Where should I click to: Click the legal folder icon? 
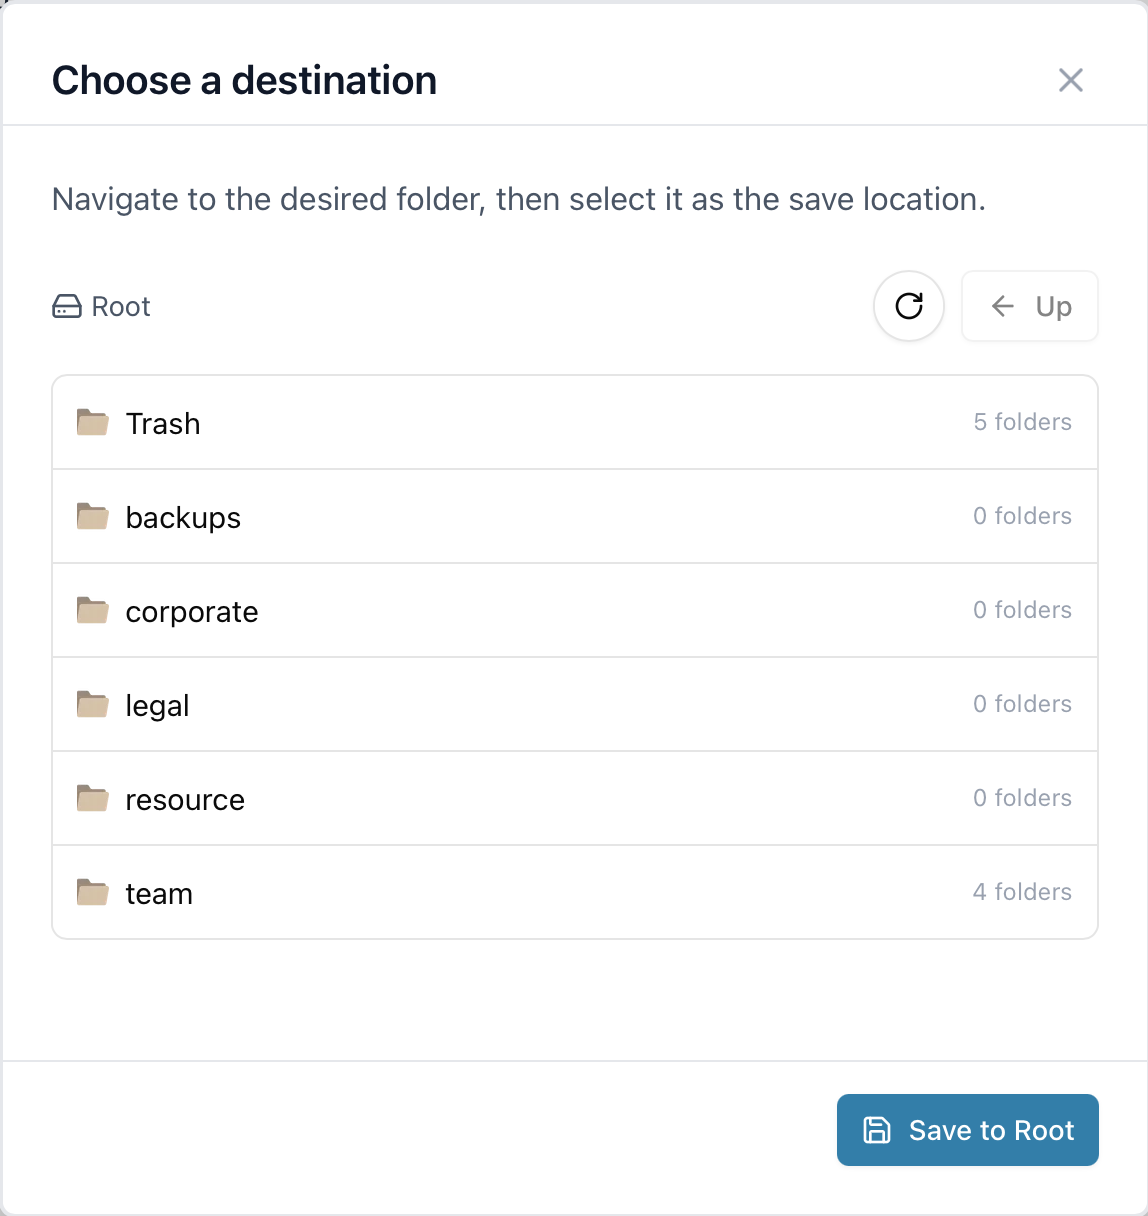tap(93, 705)
